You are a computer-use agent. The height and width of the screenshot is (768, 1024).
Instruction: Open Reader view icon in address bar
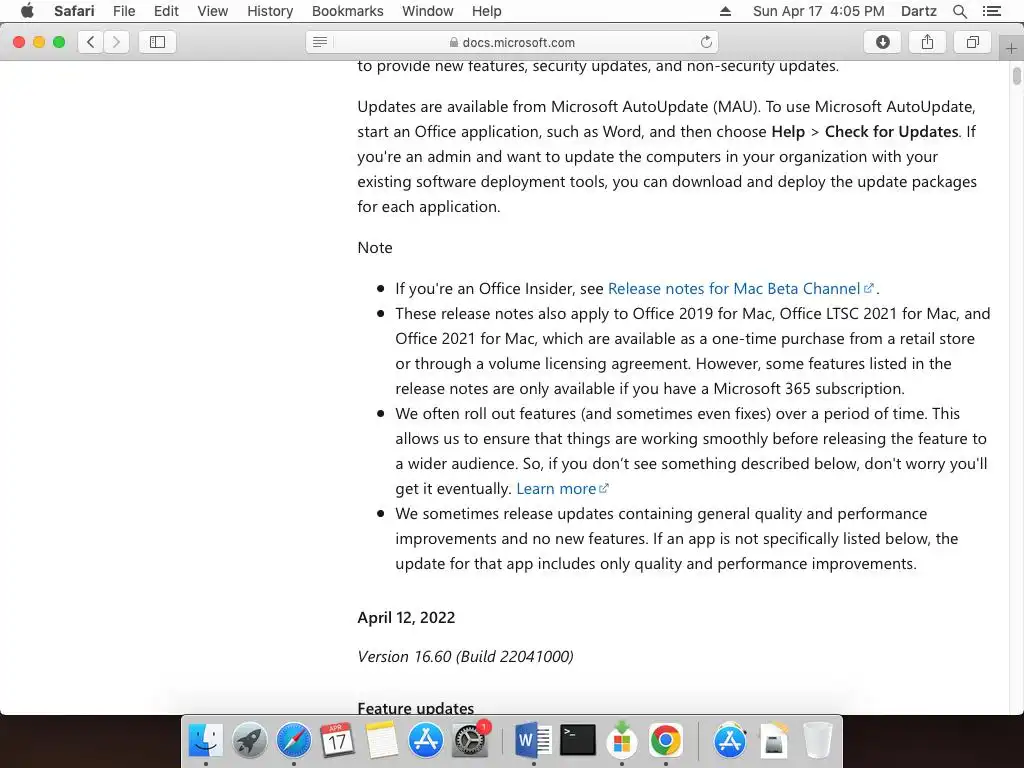click(320, 42)
